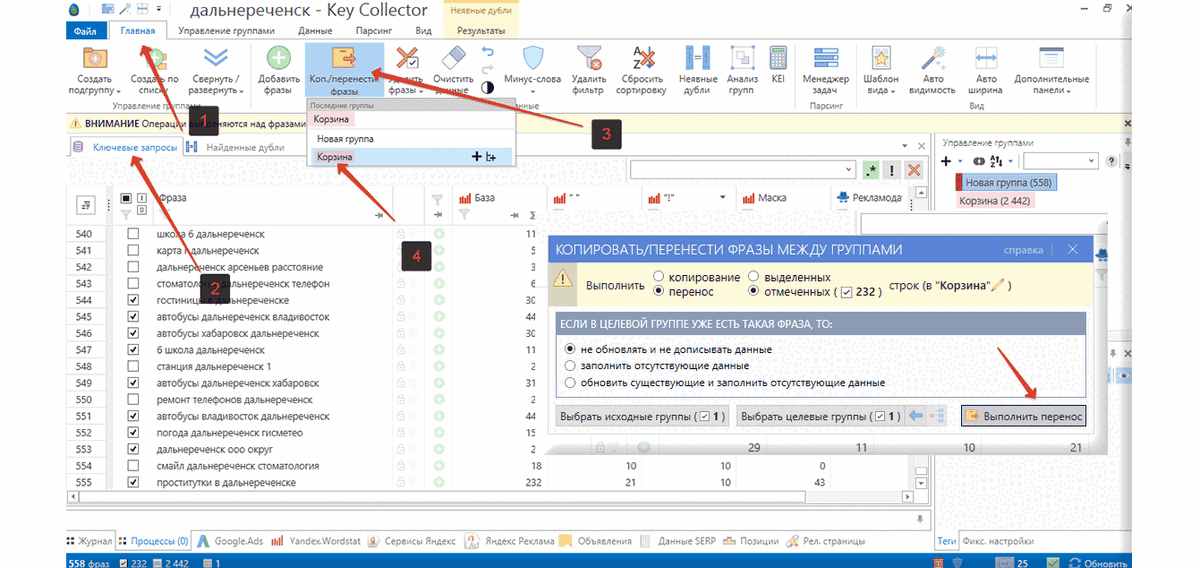The width and height of the screenshot is (1200, 568).
Task: Choose заполнить отсутствующие данные option
Action: point(571,365)
